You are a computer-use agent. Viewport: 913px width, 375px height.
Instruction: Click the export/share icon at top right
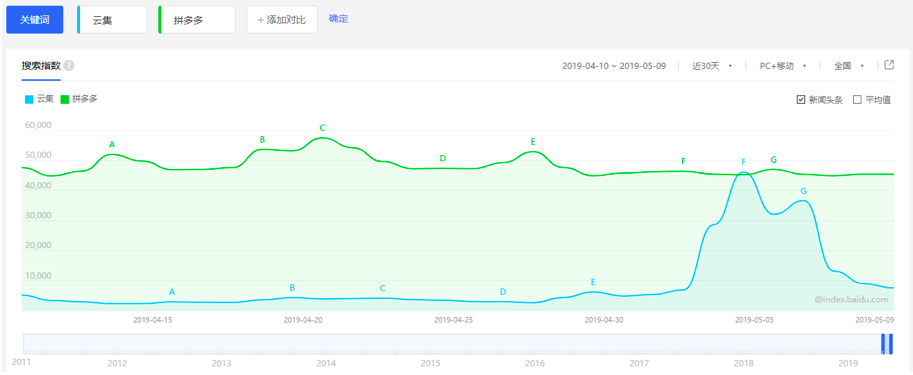click(x=889, y=65)
